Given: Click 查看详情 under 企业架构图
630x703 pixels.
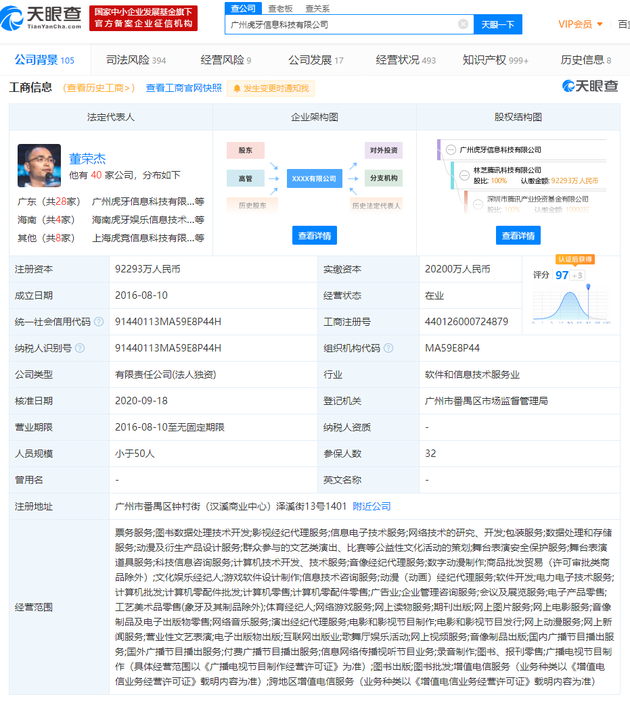Looking at the screenshot, I should coord(313,236).
